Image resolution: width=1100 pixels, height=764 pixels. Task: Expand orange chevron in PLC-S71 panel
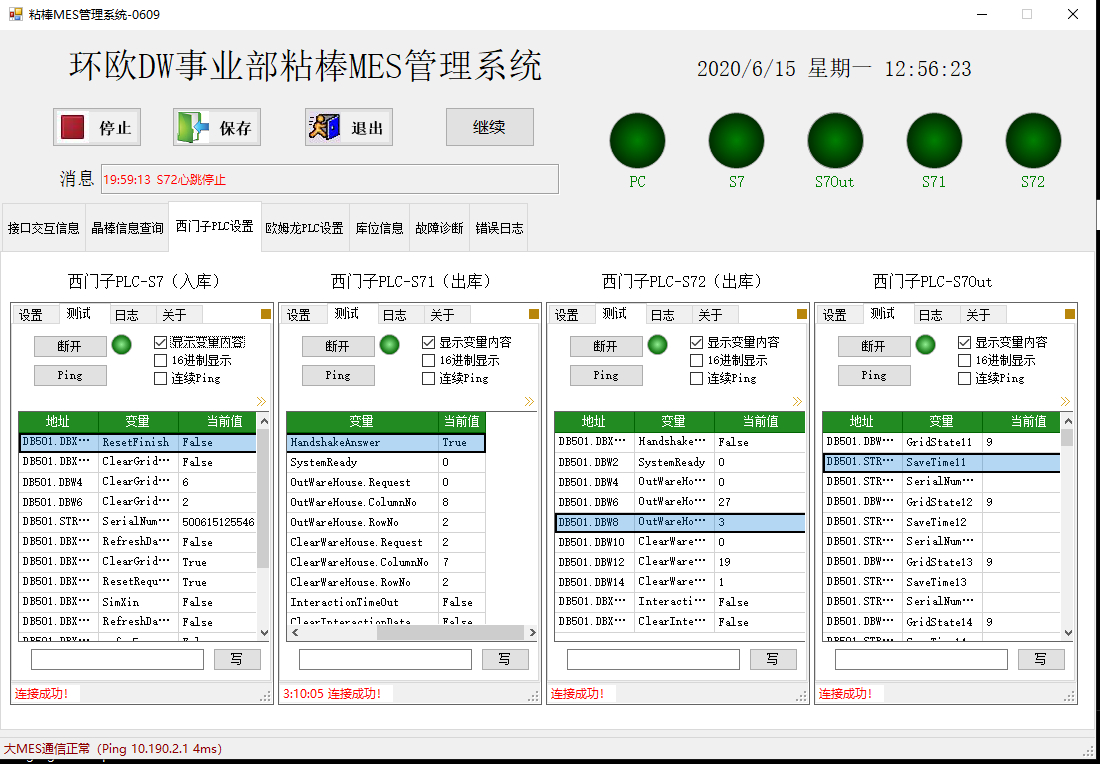[529, 401]
